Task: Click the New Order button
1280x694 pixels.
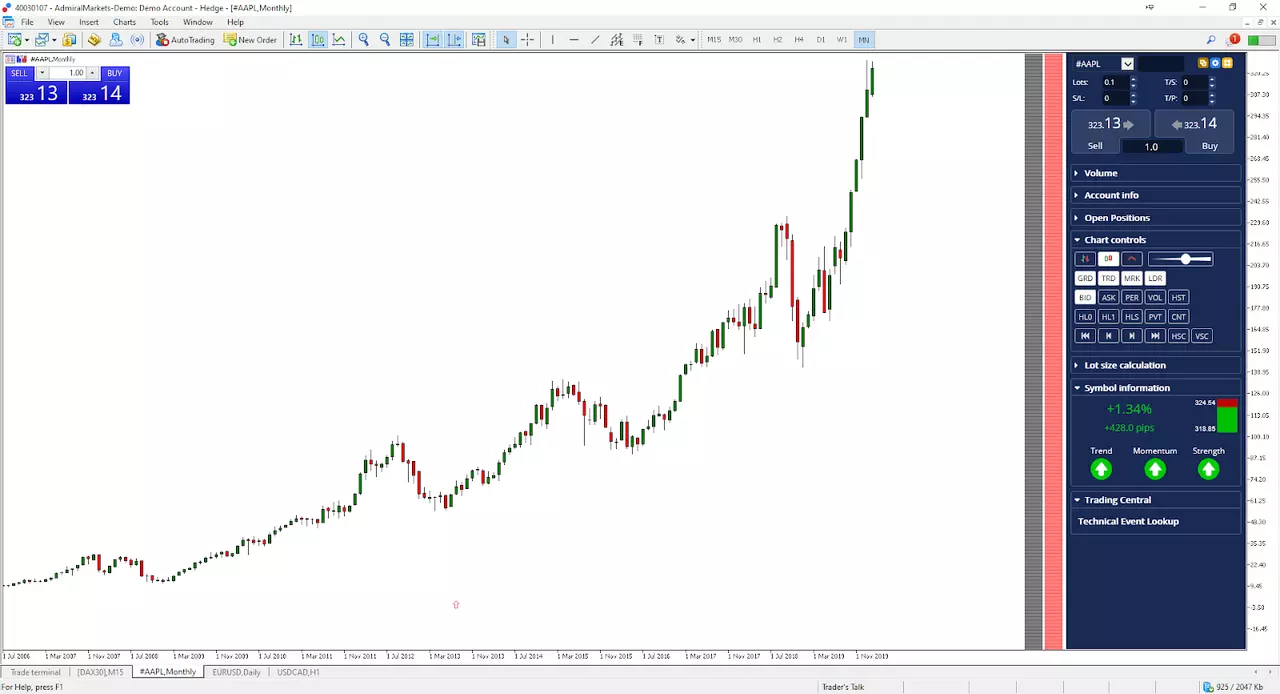Action: [x=250, y=40]
